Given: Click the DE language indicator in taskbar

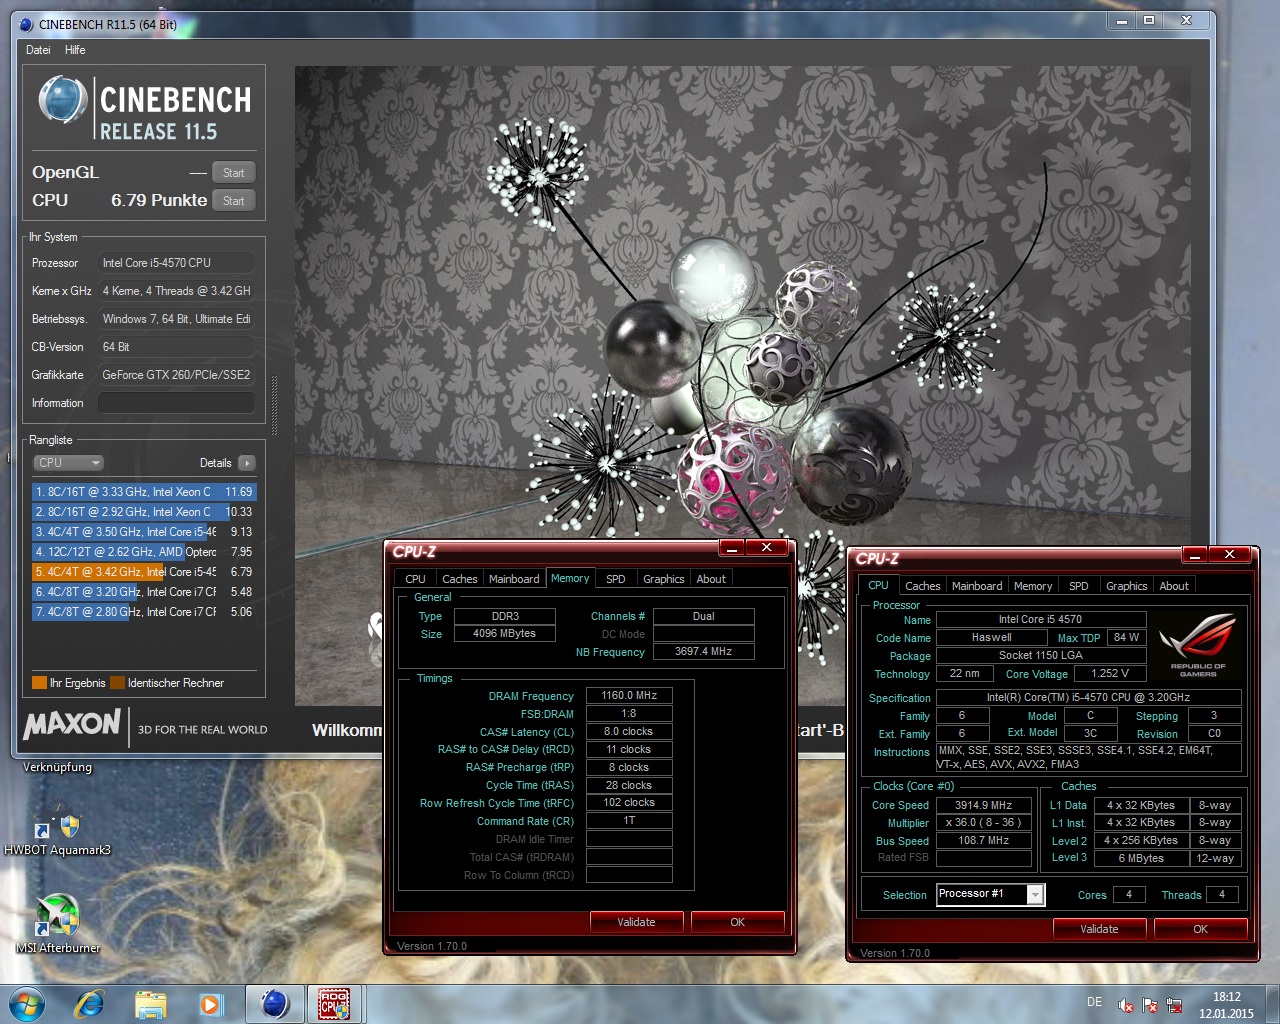Looking at the screenshot, I should click(x=1094, y=1002).
